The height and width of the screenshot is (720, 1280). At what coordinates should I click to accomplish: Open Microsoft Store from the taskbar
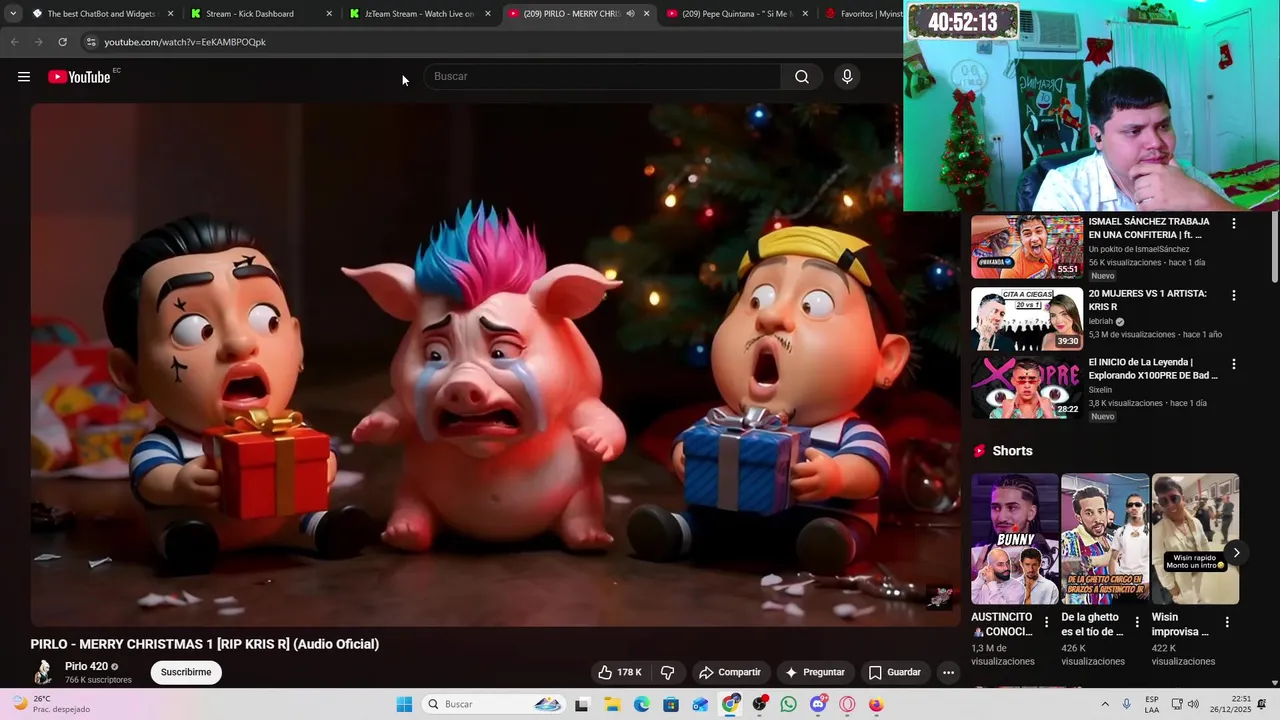click(671, 704)
